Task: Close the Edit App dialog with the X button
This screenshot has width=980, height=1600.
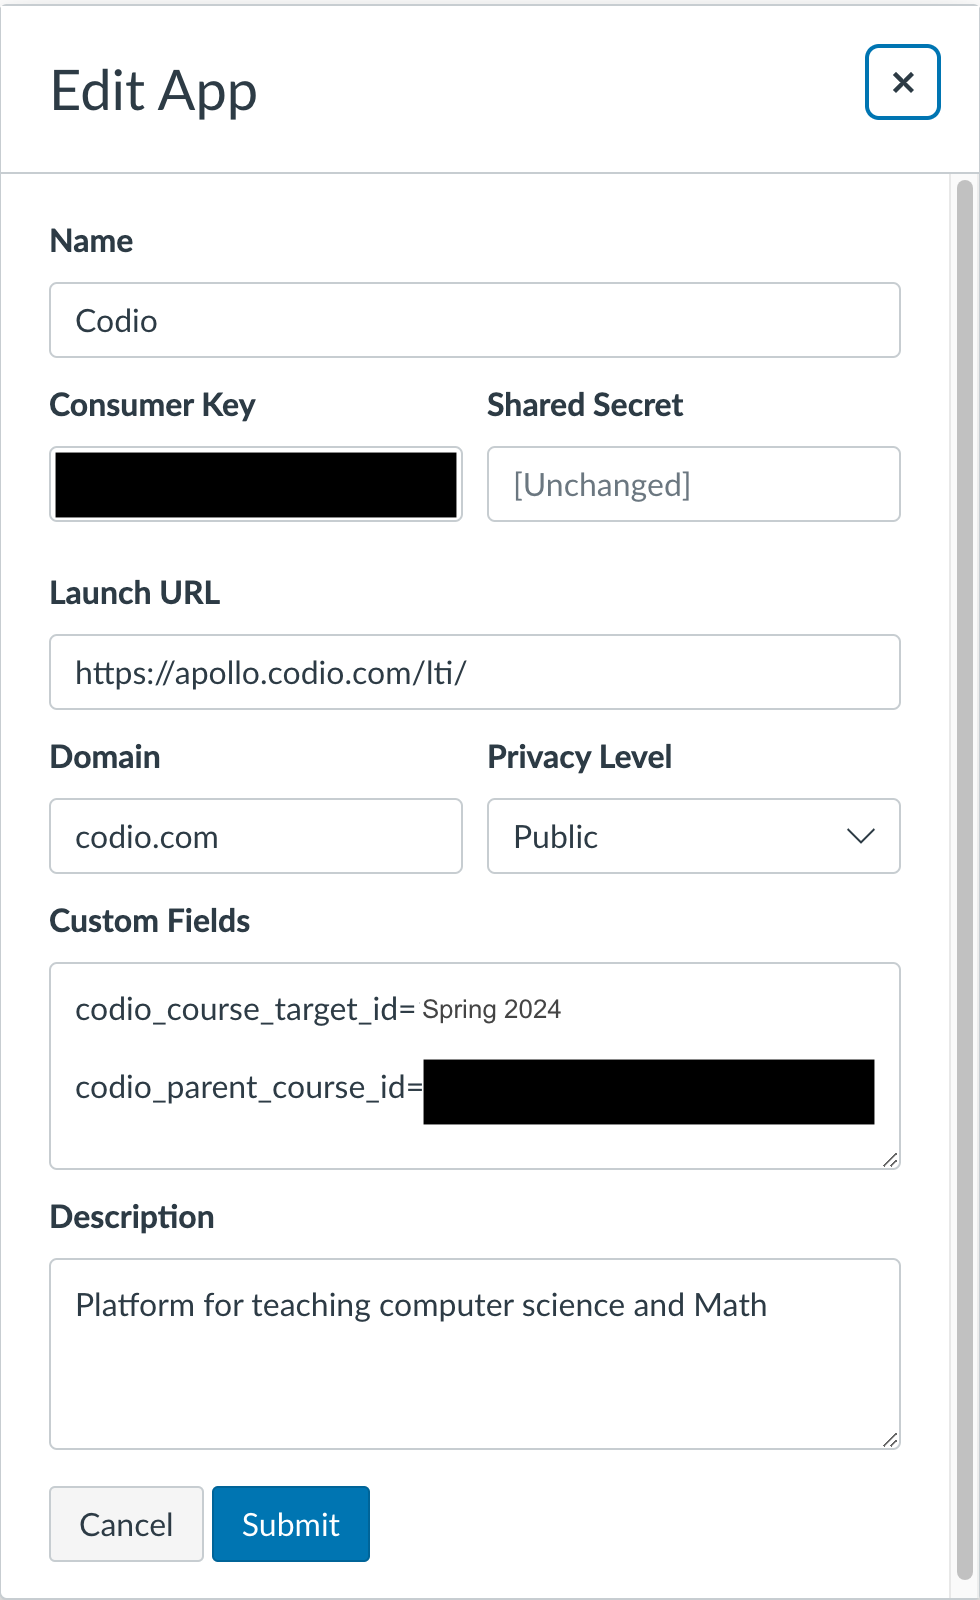Action: (x=902, y=82)
